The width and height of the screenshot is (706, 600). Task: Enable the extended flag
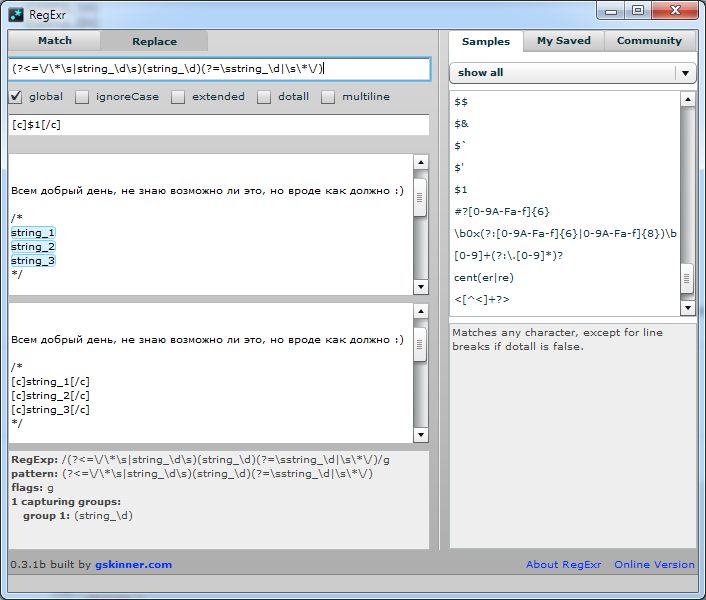pos(178,97)
